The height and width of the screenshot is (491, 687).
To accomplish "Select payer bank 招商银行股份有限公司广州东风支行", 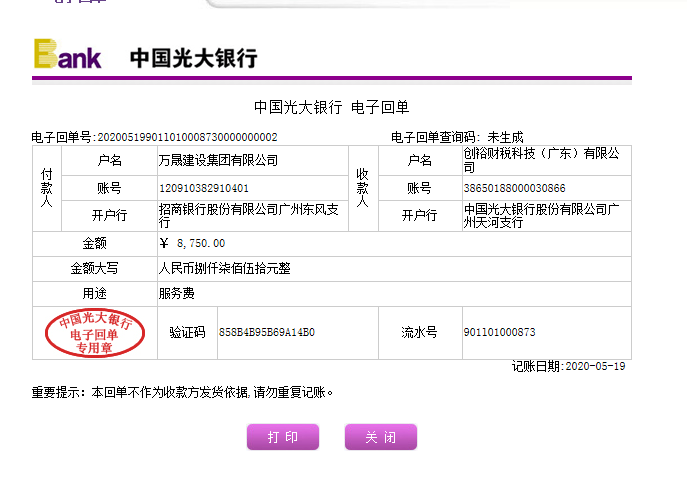I will point(248,215).
